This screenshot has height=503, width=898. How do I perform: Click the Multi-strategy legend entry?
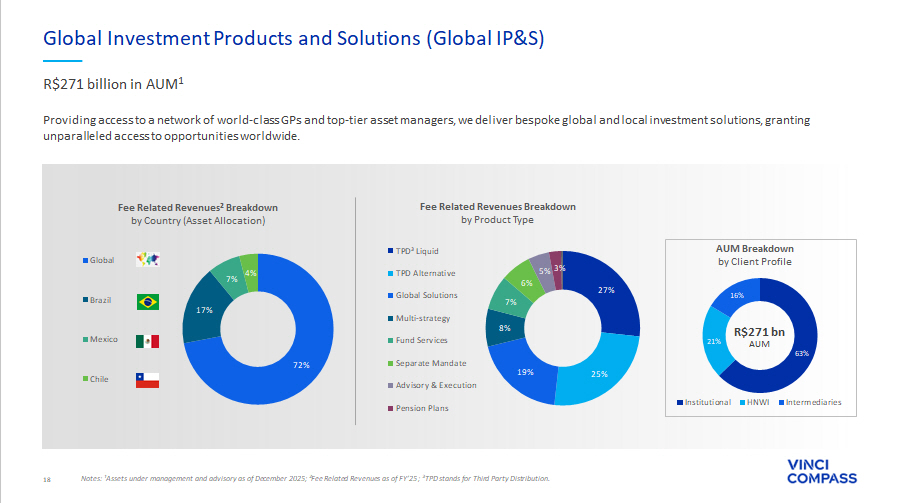421,318
